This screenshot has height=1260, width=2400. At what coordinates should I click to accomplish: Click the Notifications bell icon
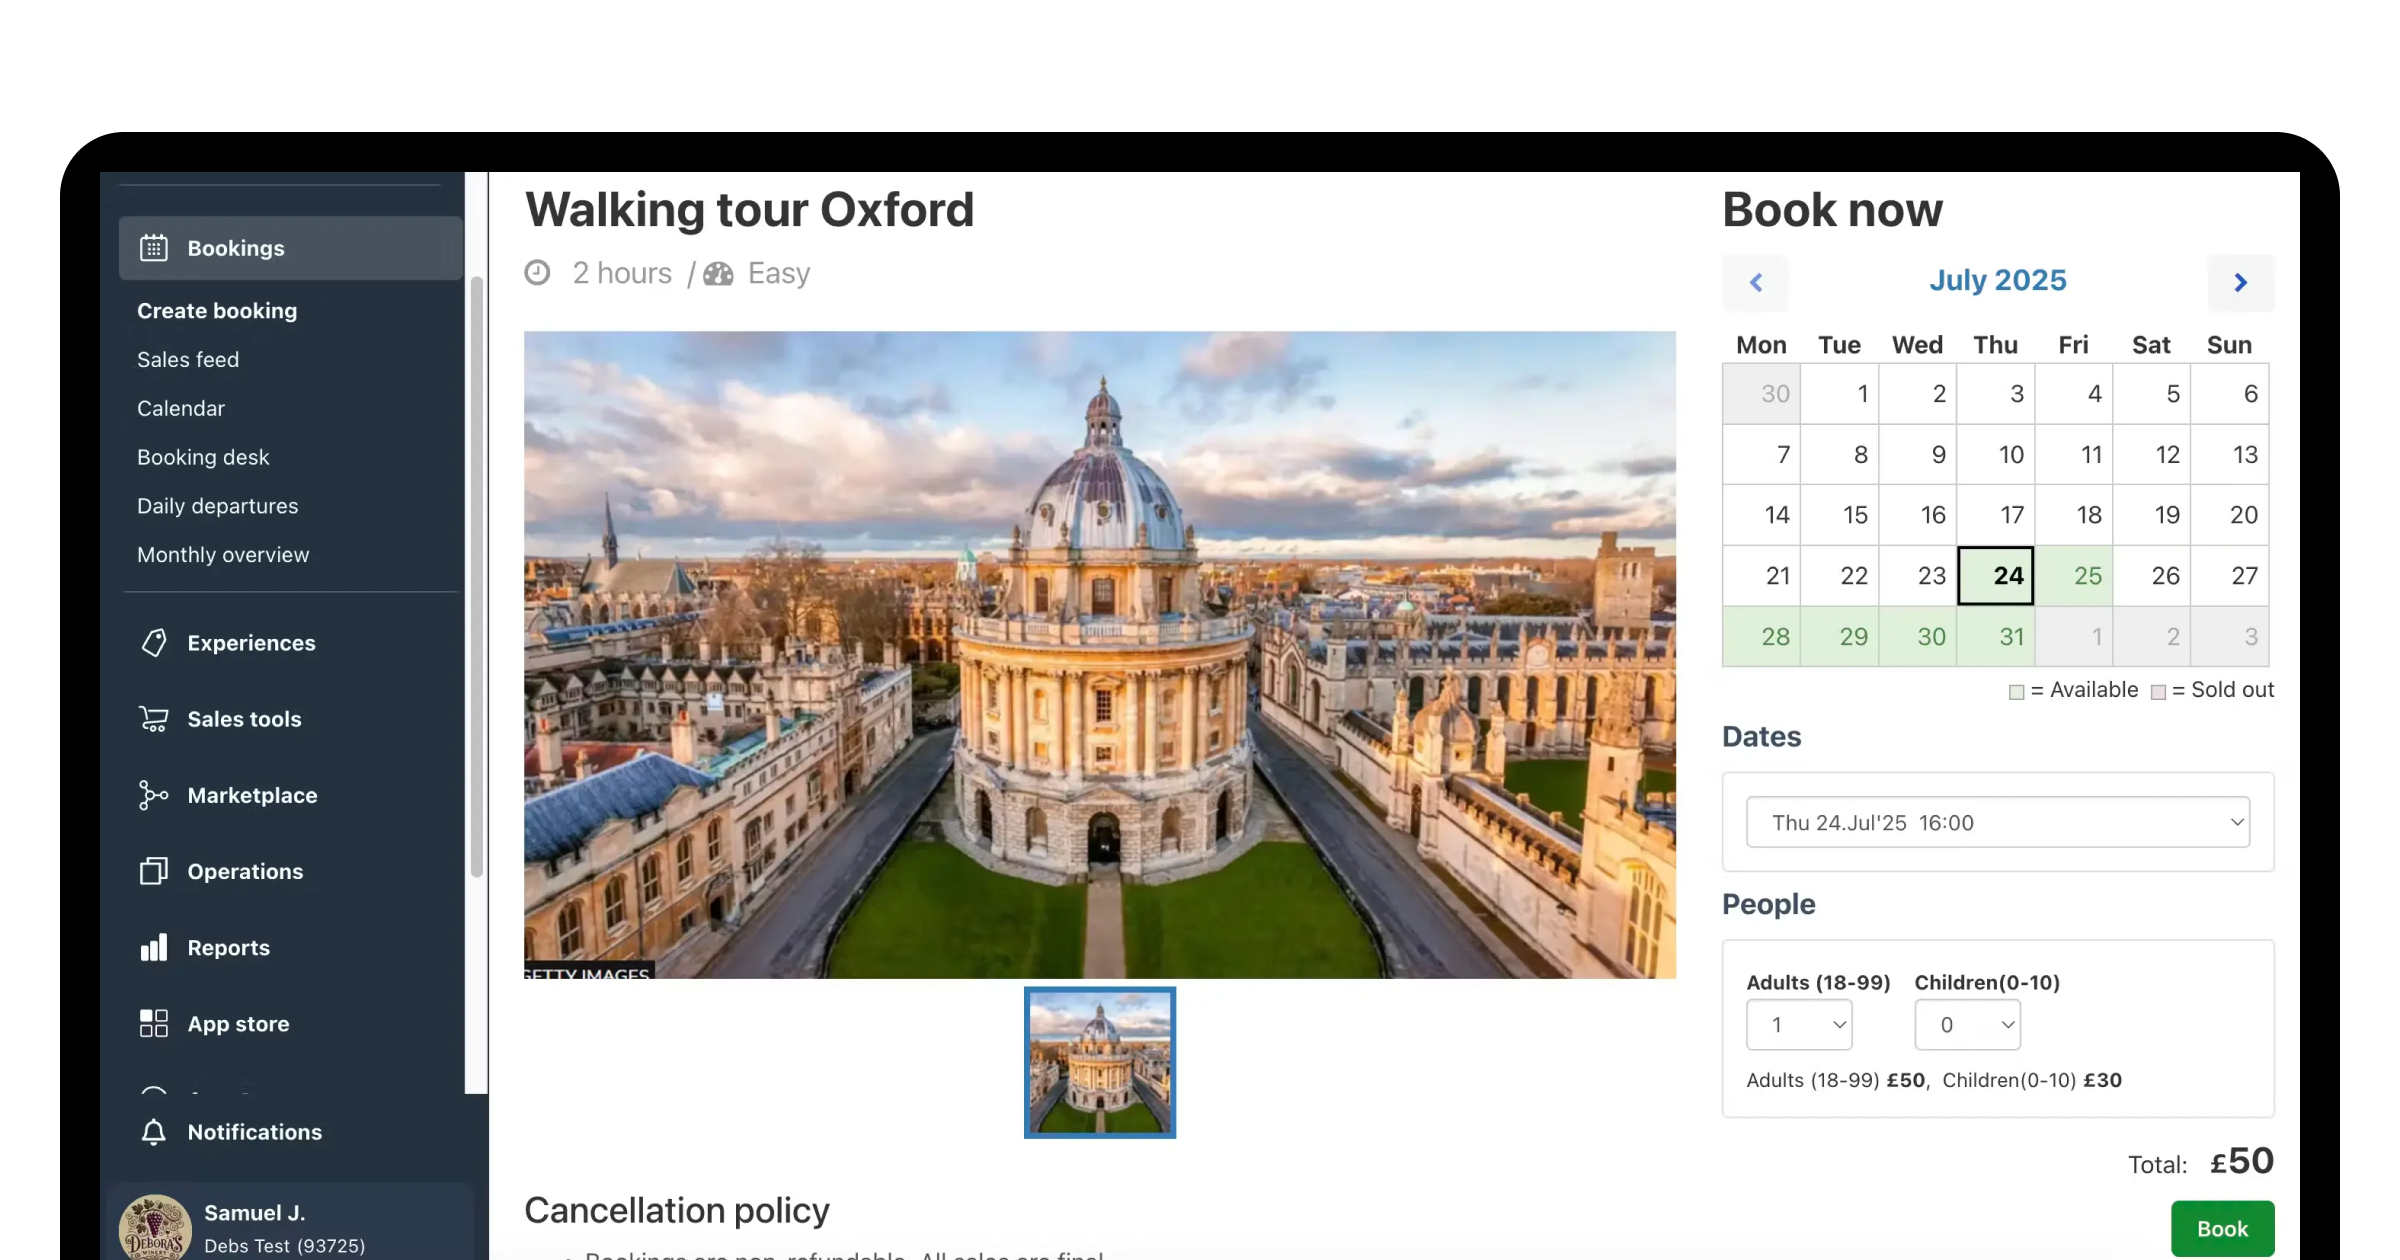pyautogui.click(x=153, y=1132)
